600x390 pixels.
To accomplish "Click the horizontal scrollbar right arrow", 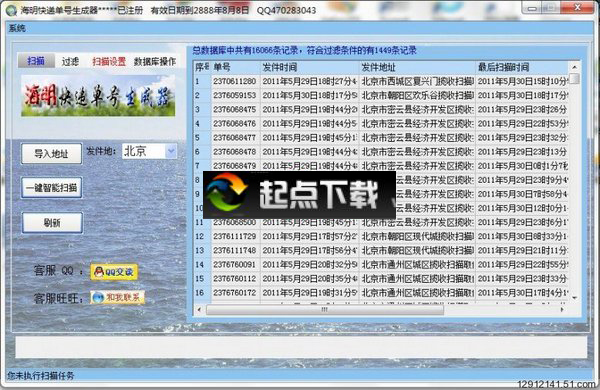I will click(562, 309).
